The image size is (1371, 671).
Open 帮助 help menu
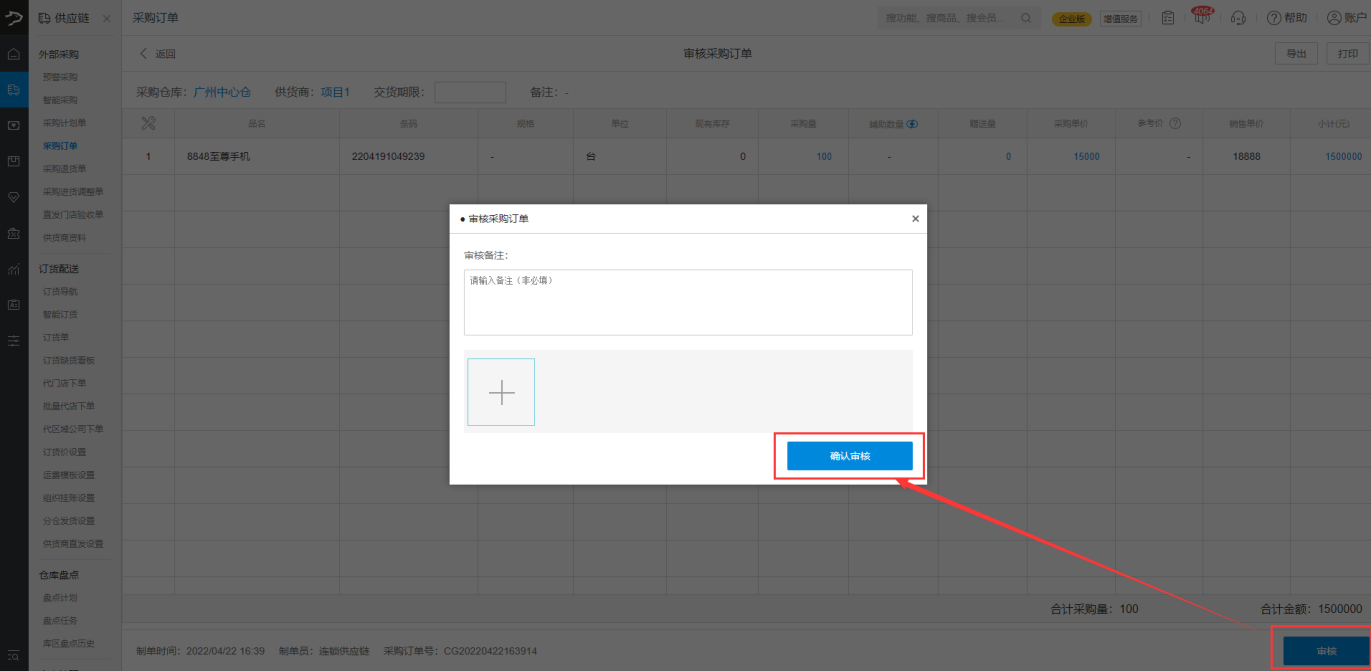pyautogui.click(x=1286, y=18)
